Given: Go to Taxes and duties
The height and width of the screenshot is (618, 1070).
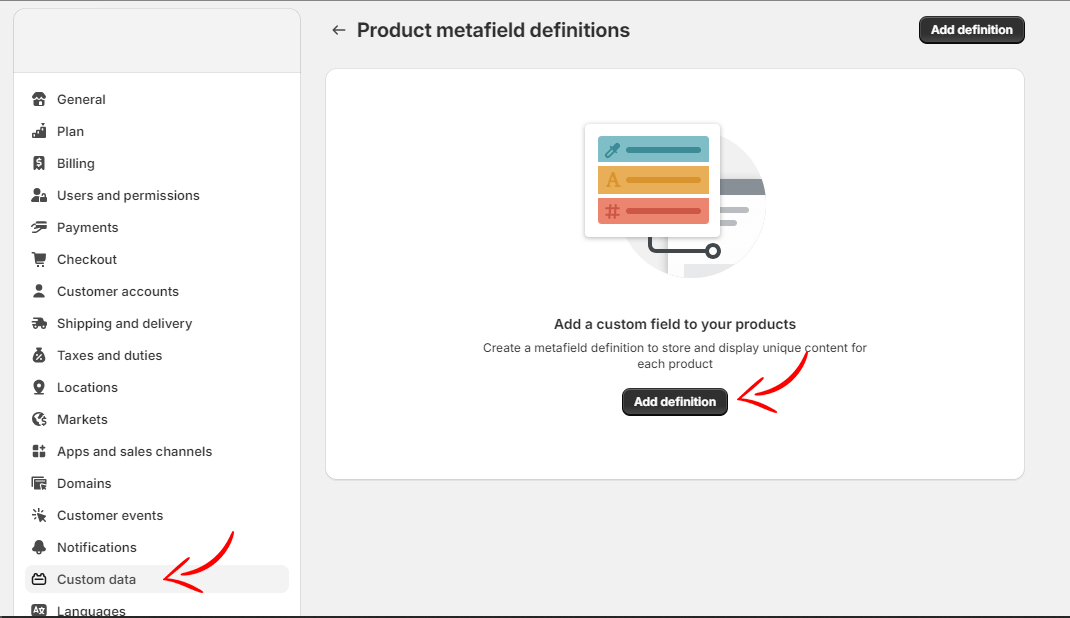Looking at the screenshot, I should pyautogui.click(x=109, y=355).
